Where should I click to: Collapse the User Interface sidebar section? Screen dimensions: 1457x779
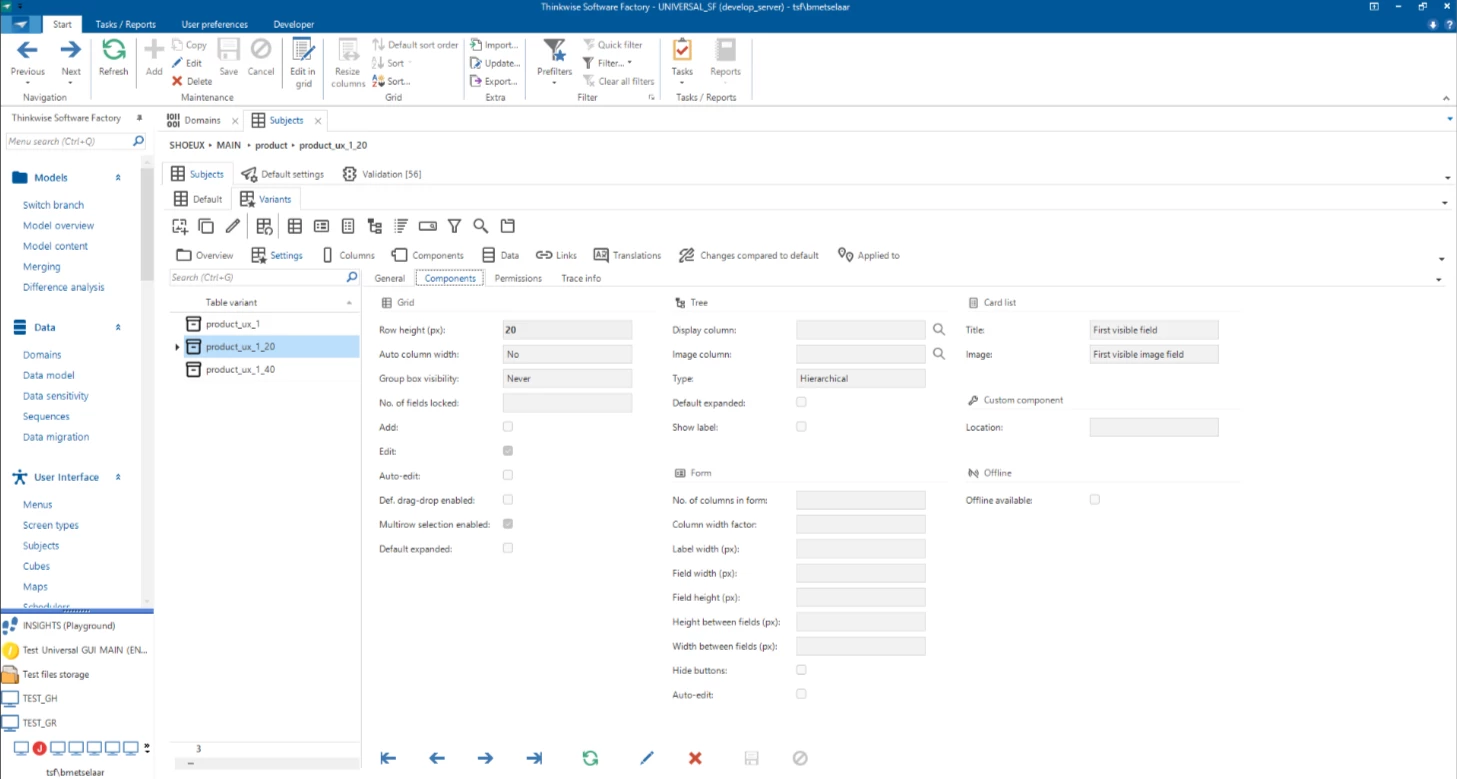click(x=118, y=478)
